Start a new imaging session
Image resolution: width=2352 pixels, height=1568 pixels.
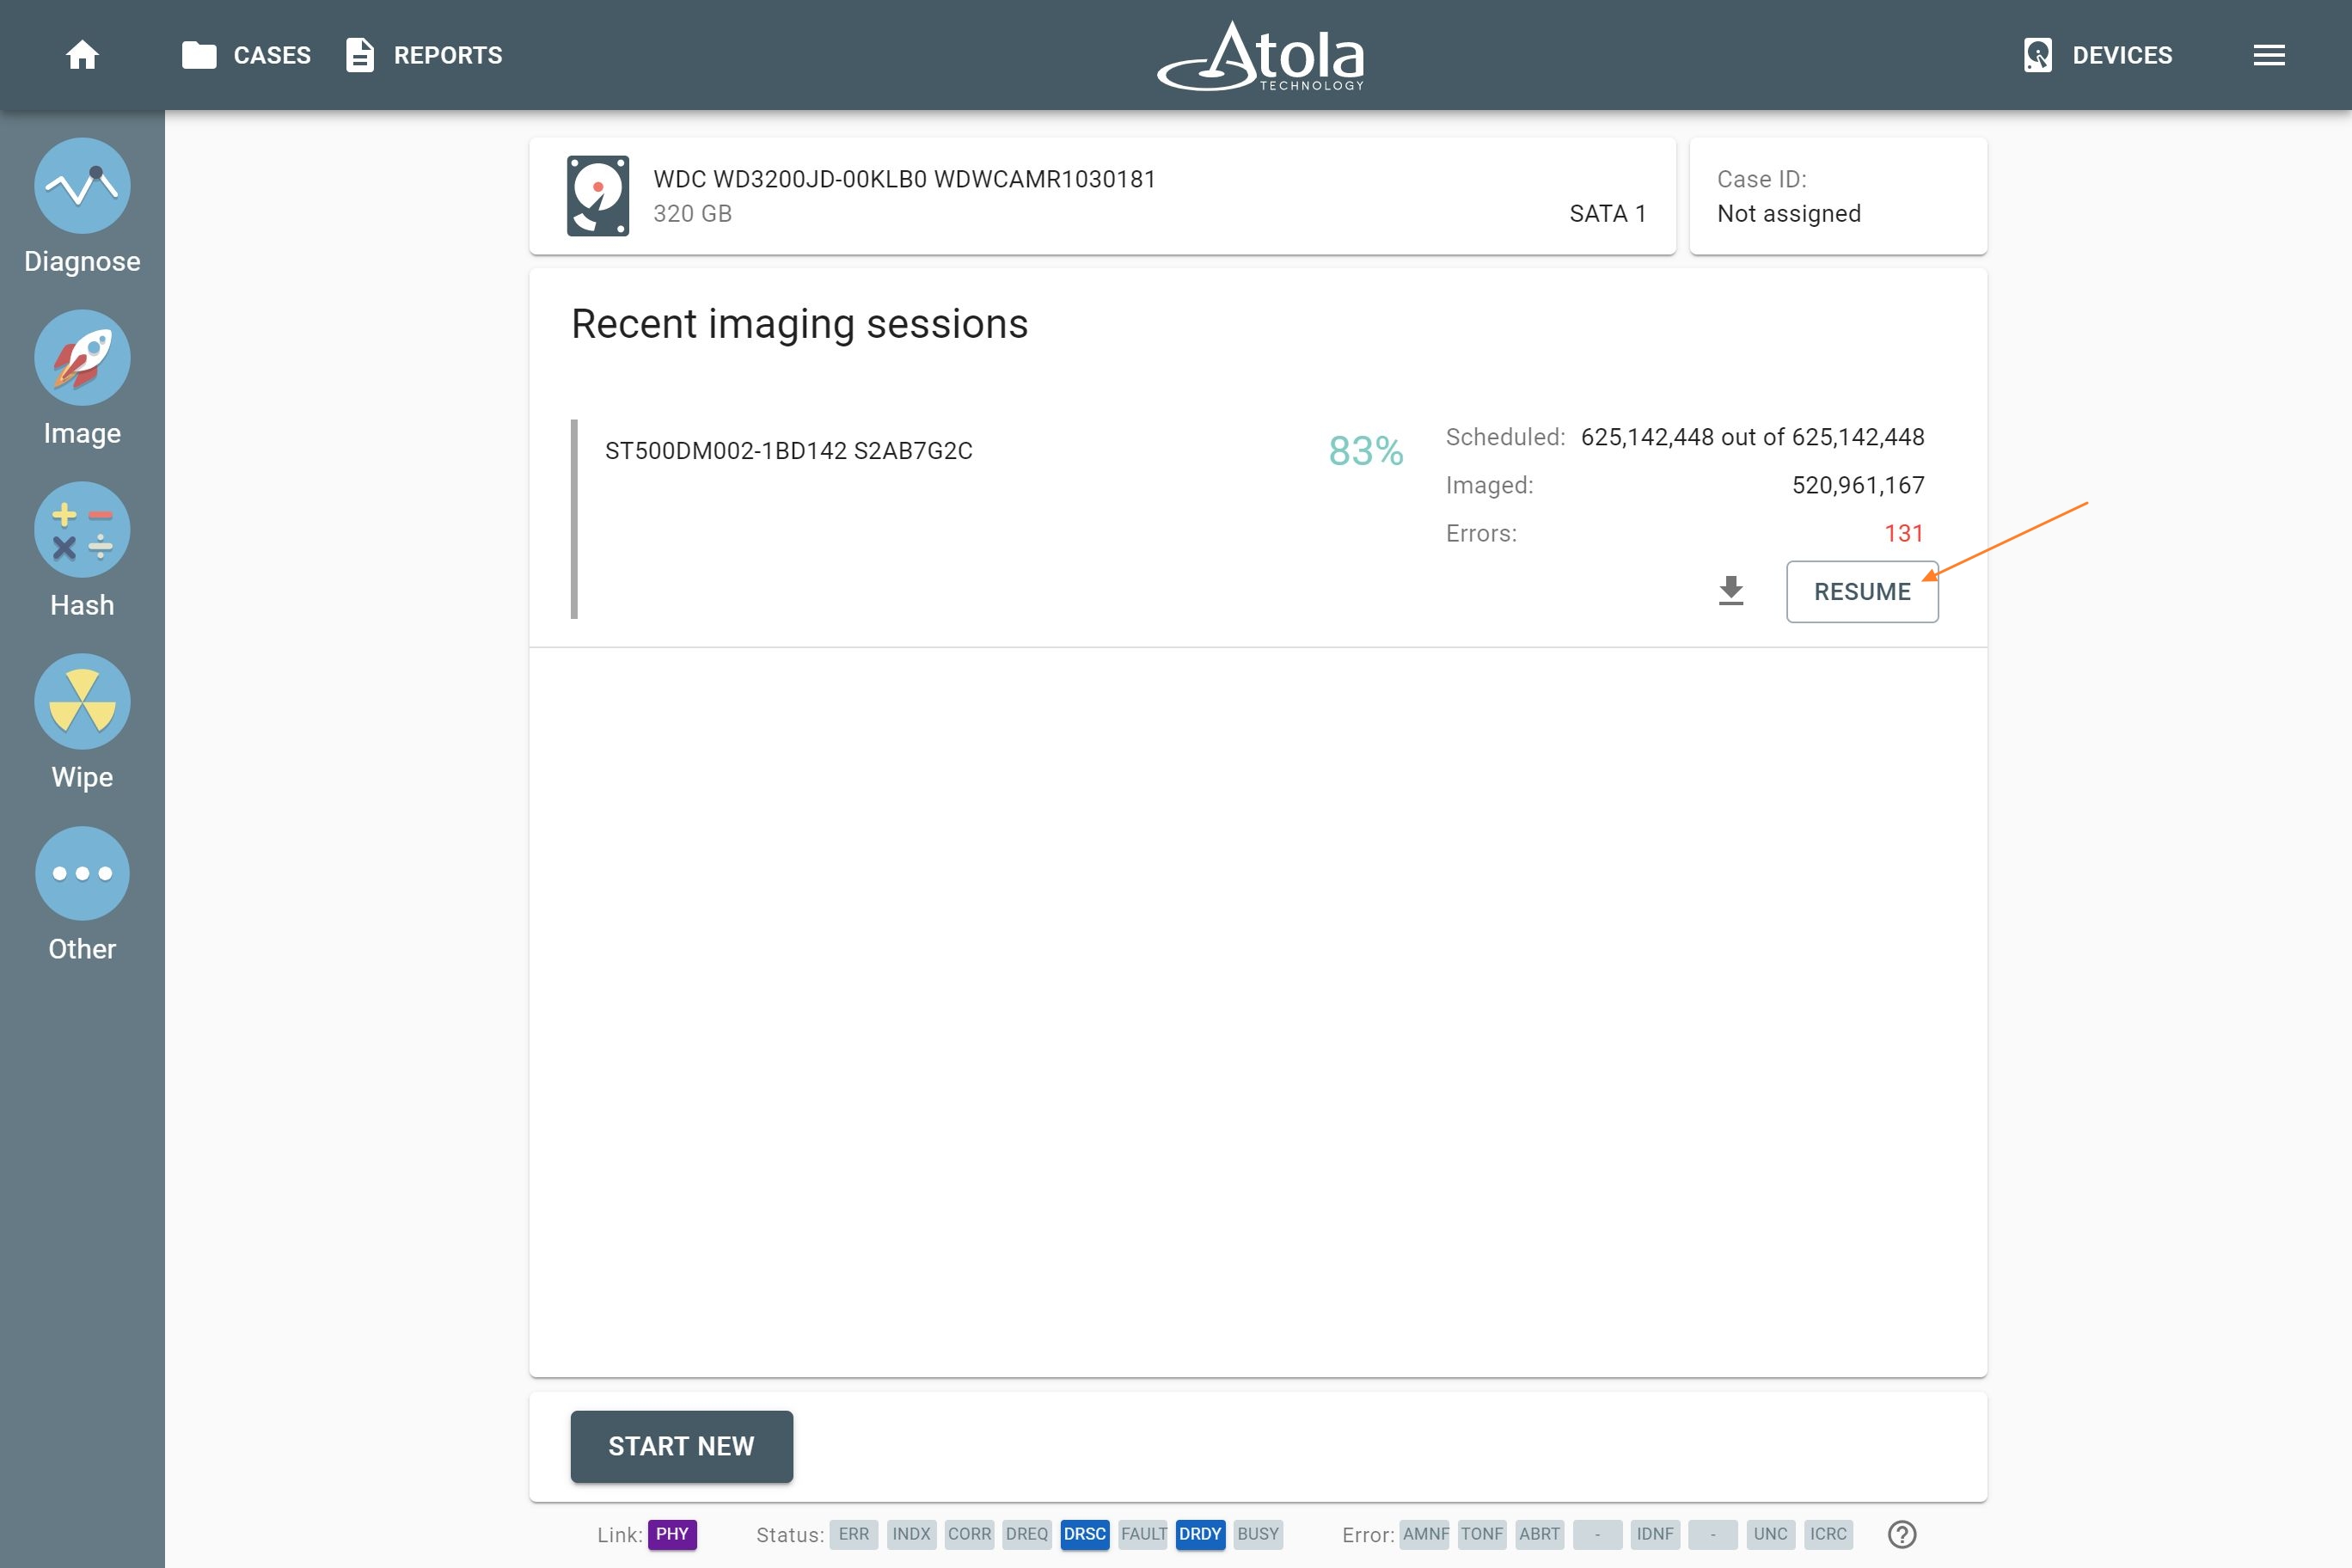pyautogui.click(x=681, y=1446)
